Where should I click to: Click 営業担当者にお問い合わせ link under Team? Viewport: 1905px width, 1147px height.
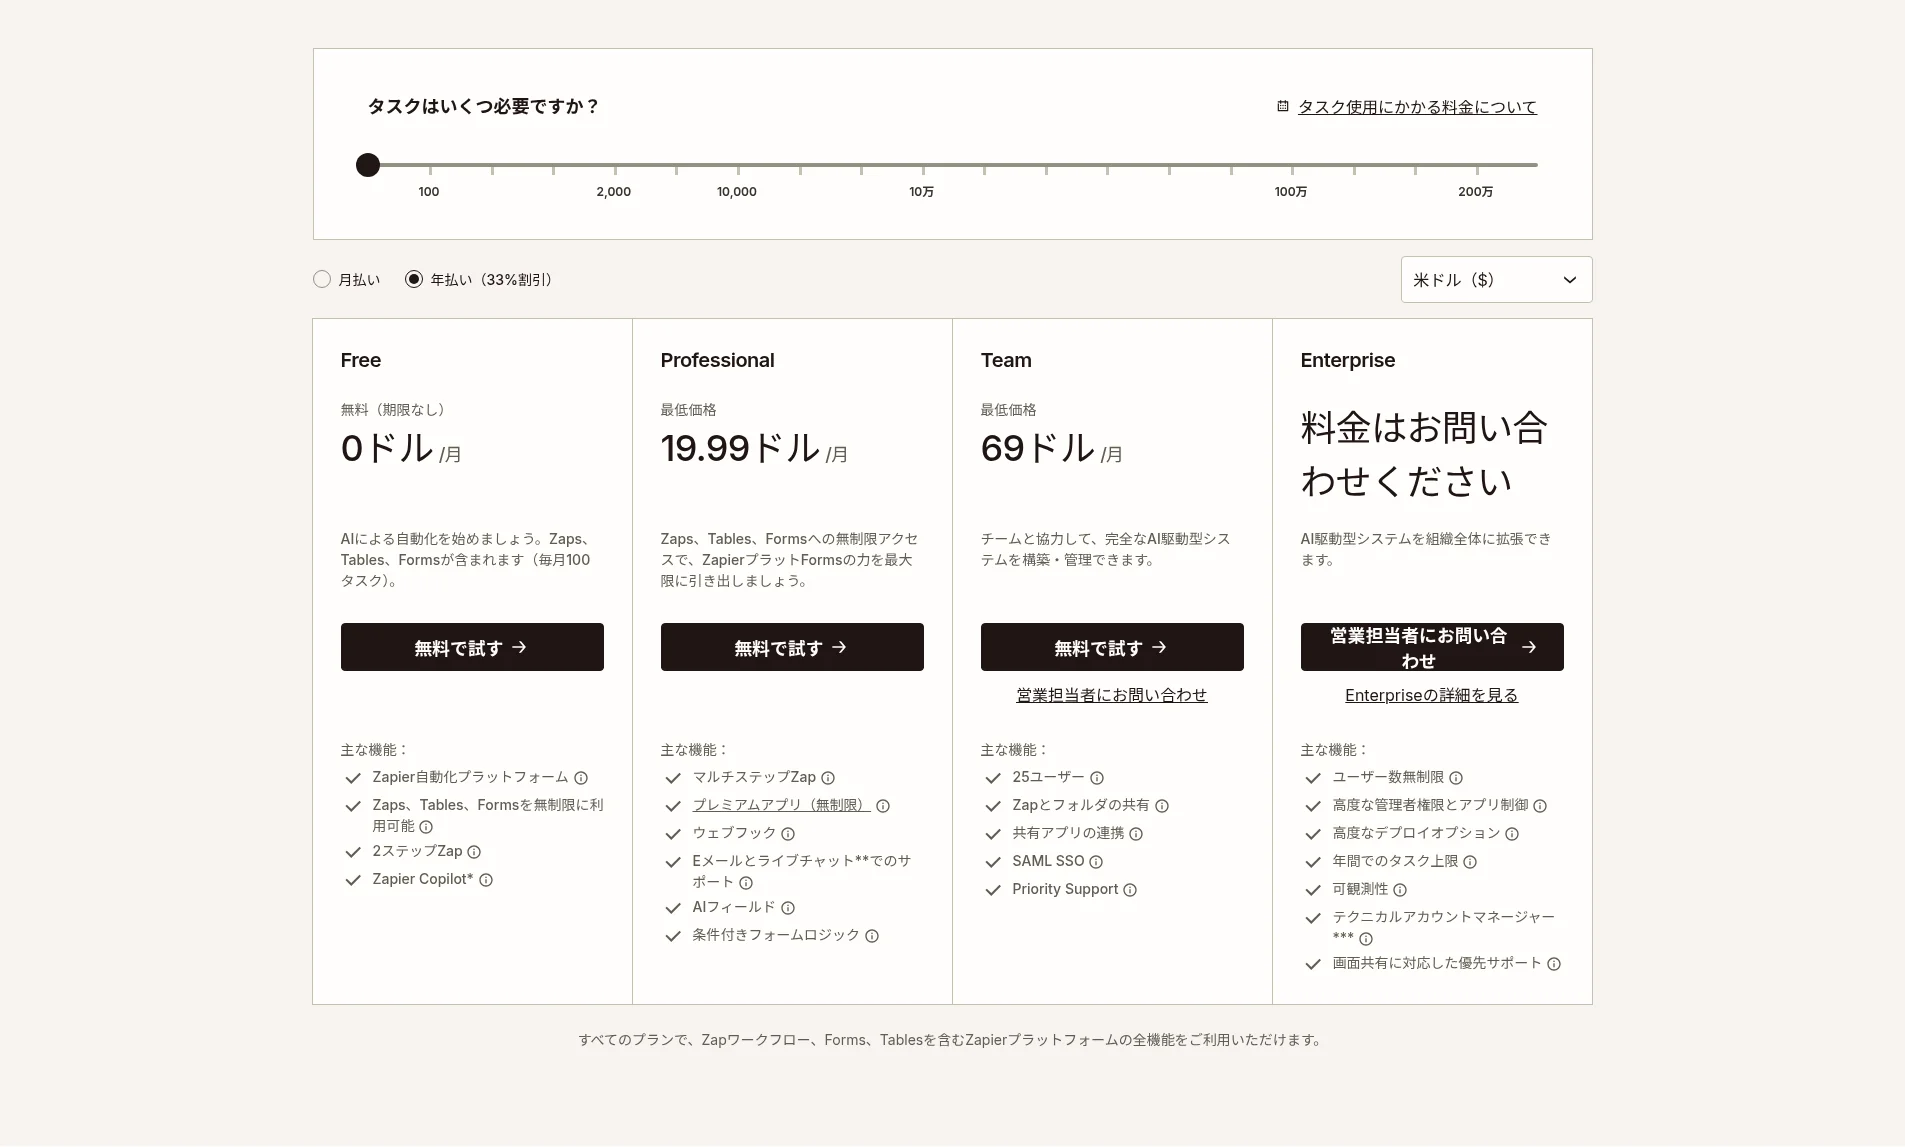tap(1112, 695)
